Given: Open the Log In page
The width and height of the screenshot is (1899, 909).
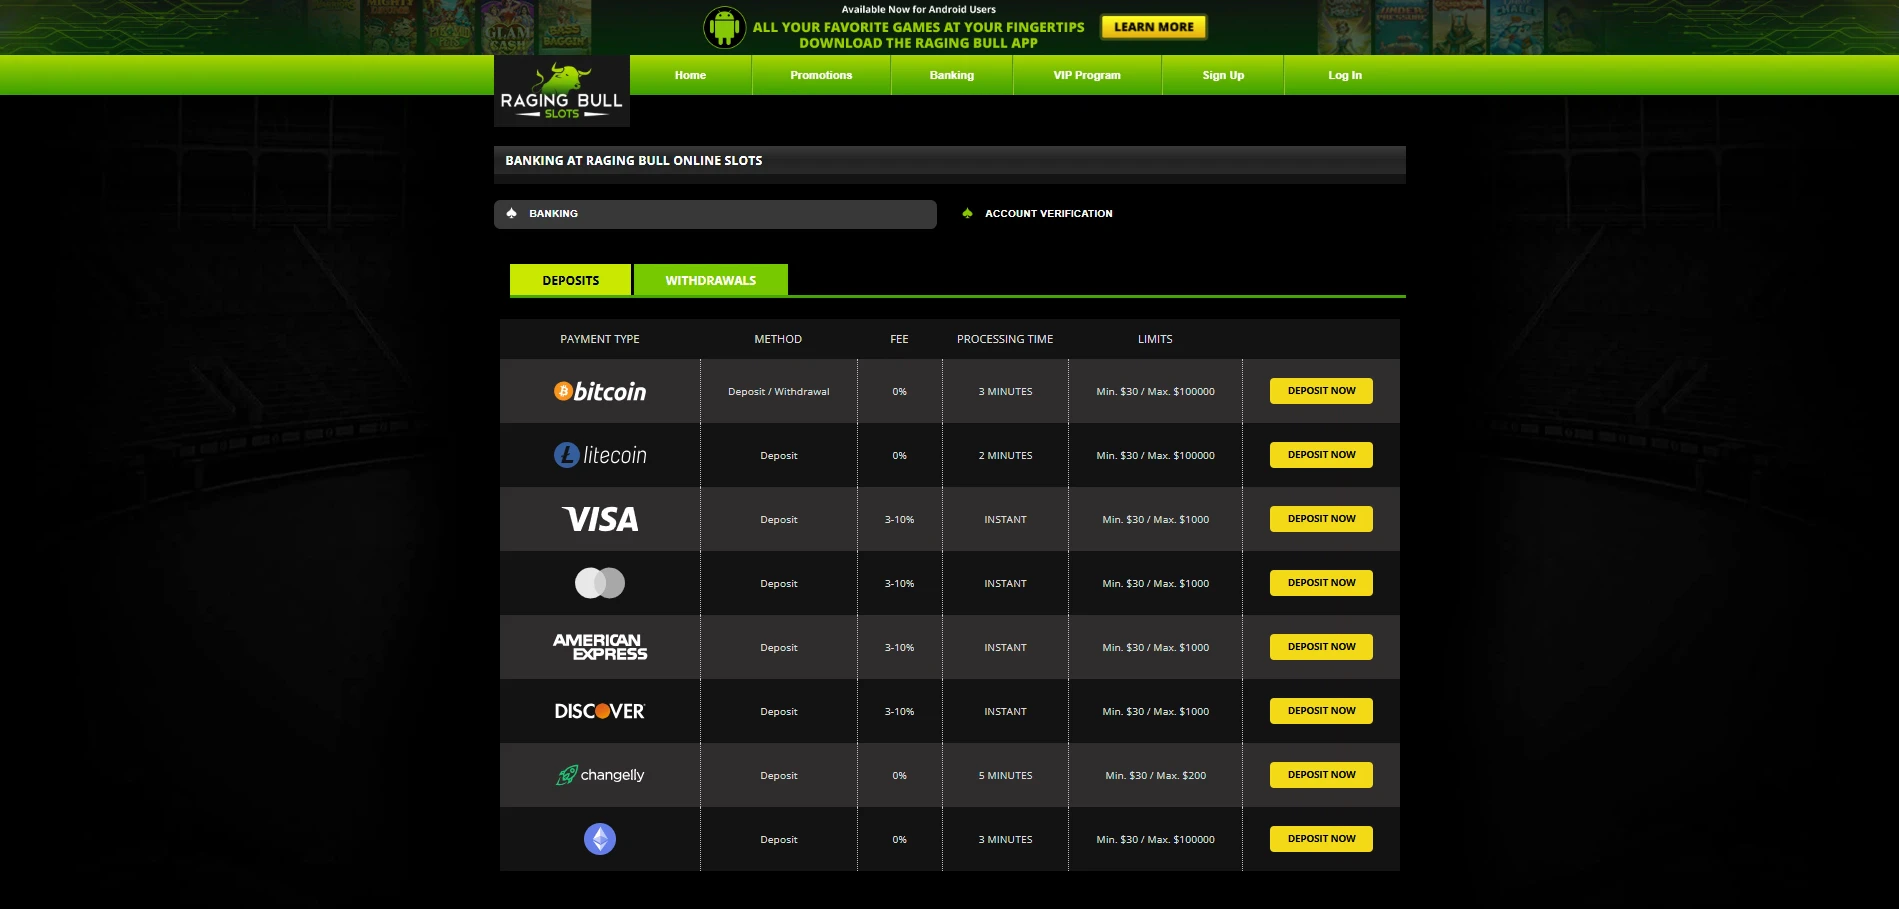Looking at the screenshot, I should 1344,75.
